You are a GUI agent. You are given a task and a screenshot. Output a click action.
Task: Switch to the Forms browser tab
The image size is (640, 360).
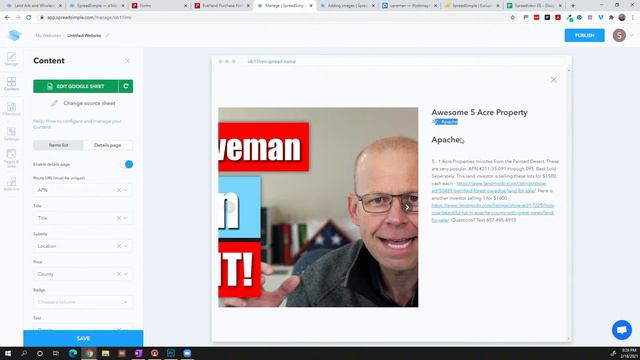[159, 6]
